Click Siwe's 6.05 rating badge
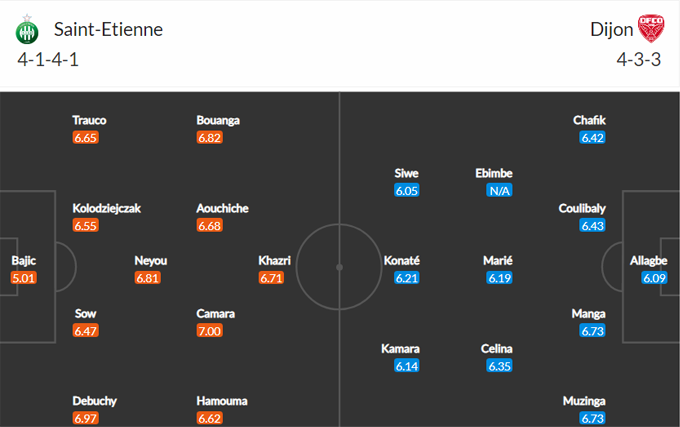This screenshot has width=680, height=427. pyautogui.click(x=407, y=190)
